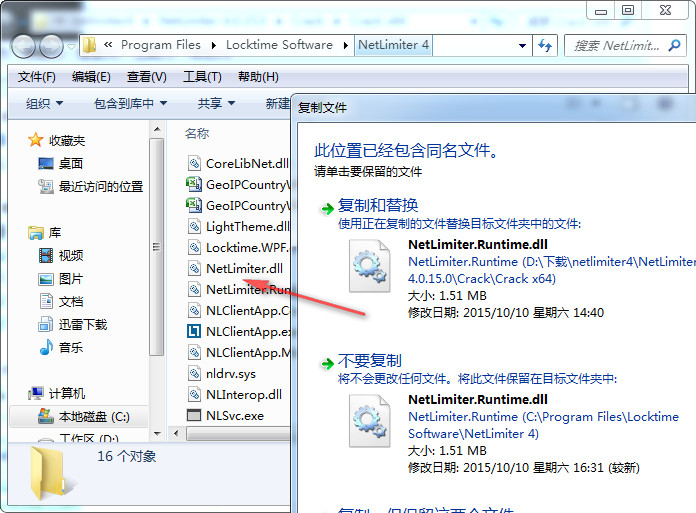Choose 不要复制 don't copy option

coord(370,361)
